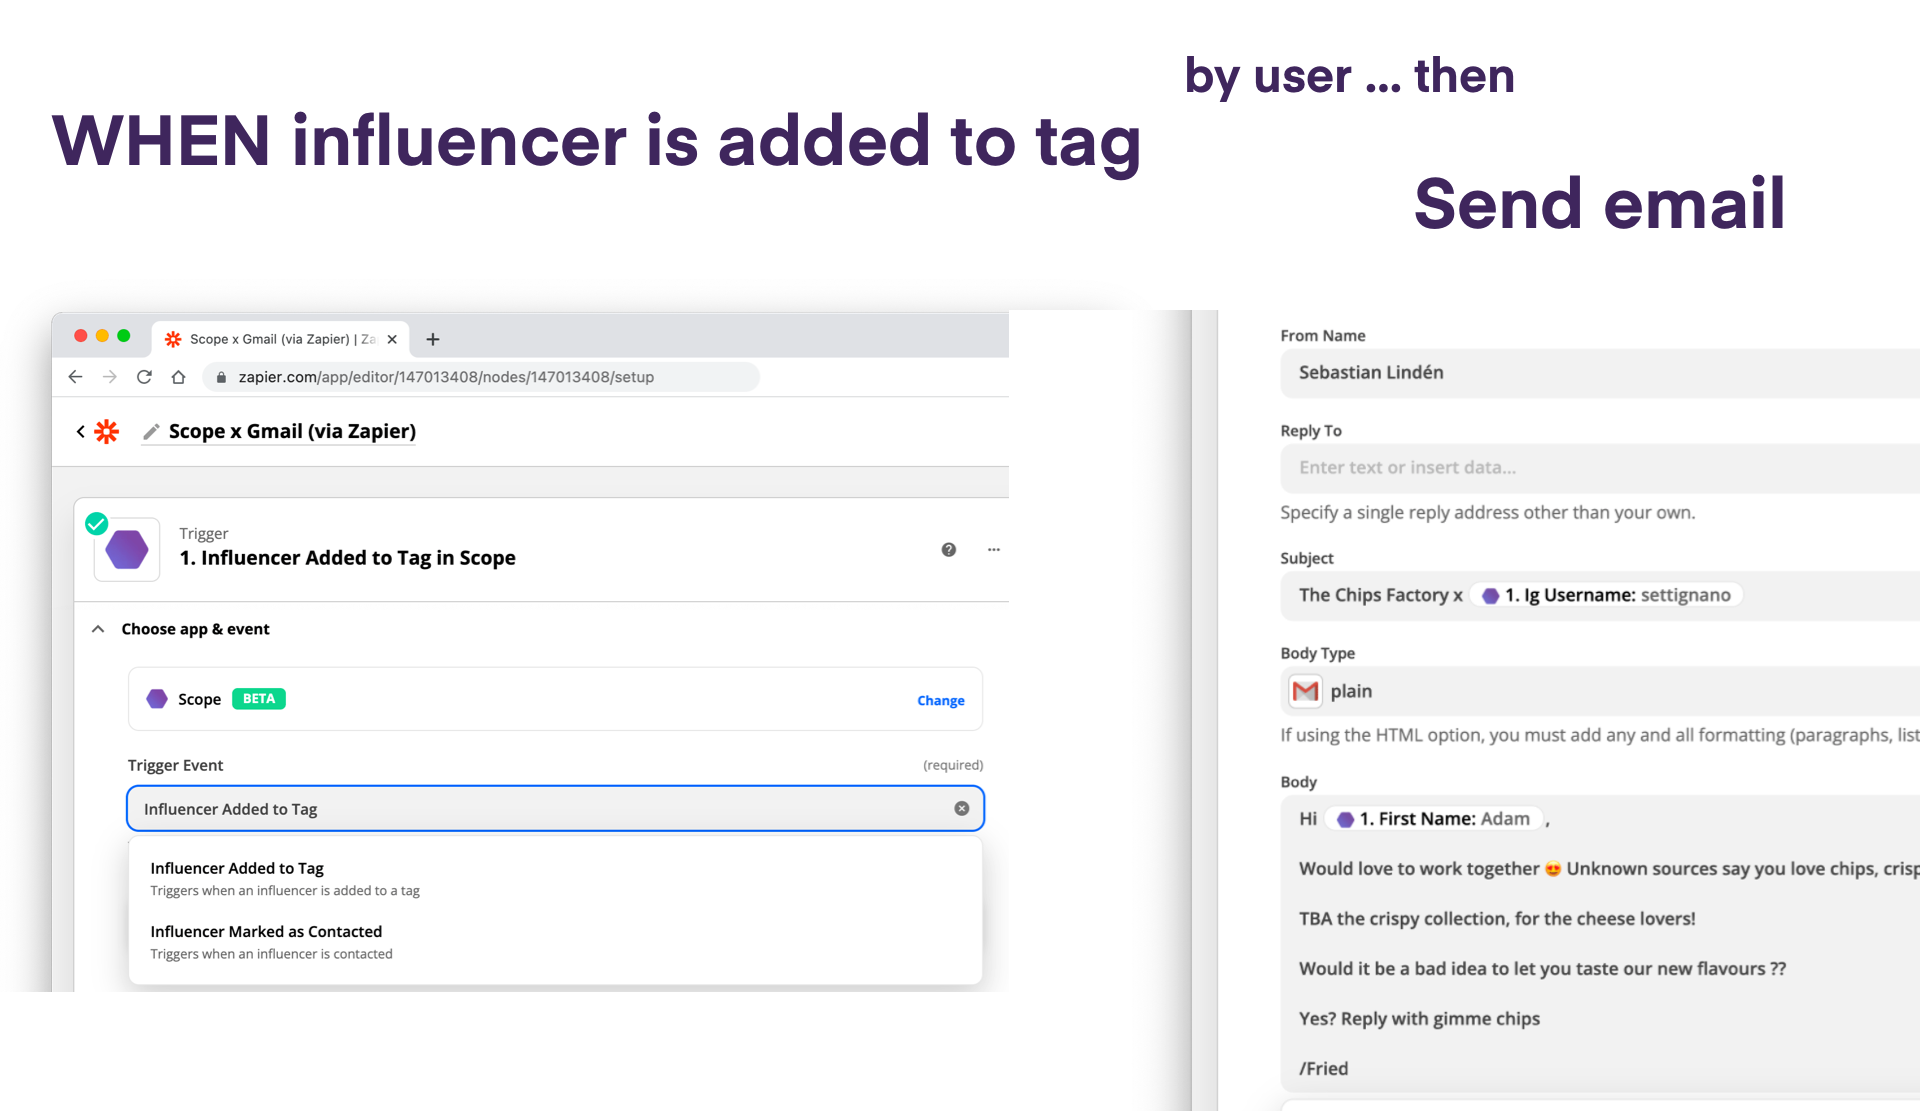Click the small Scope app icon in app row

pyautogui.click(x=157, y=698)
